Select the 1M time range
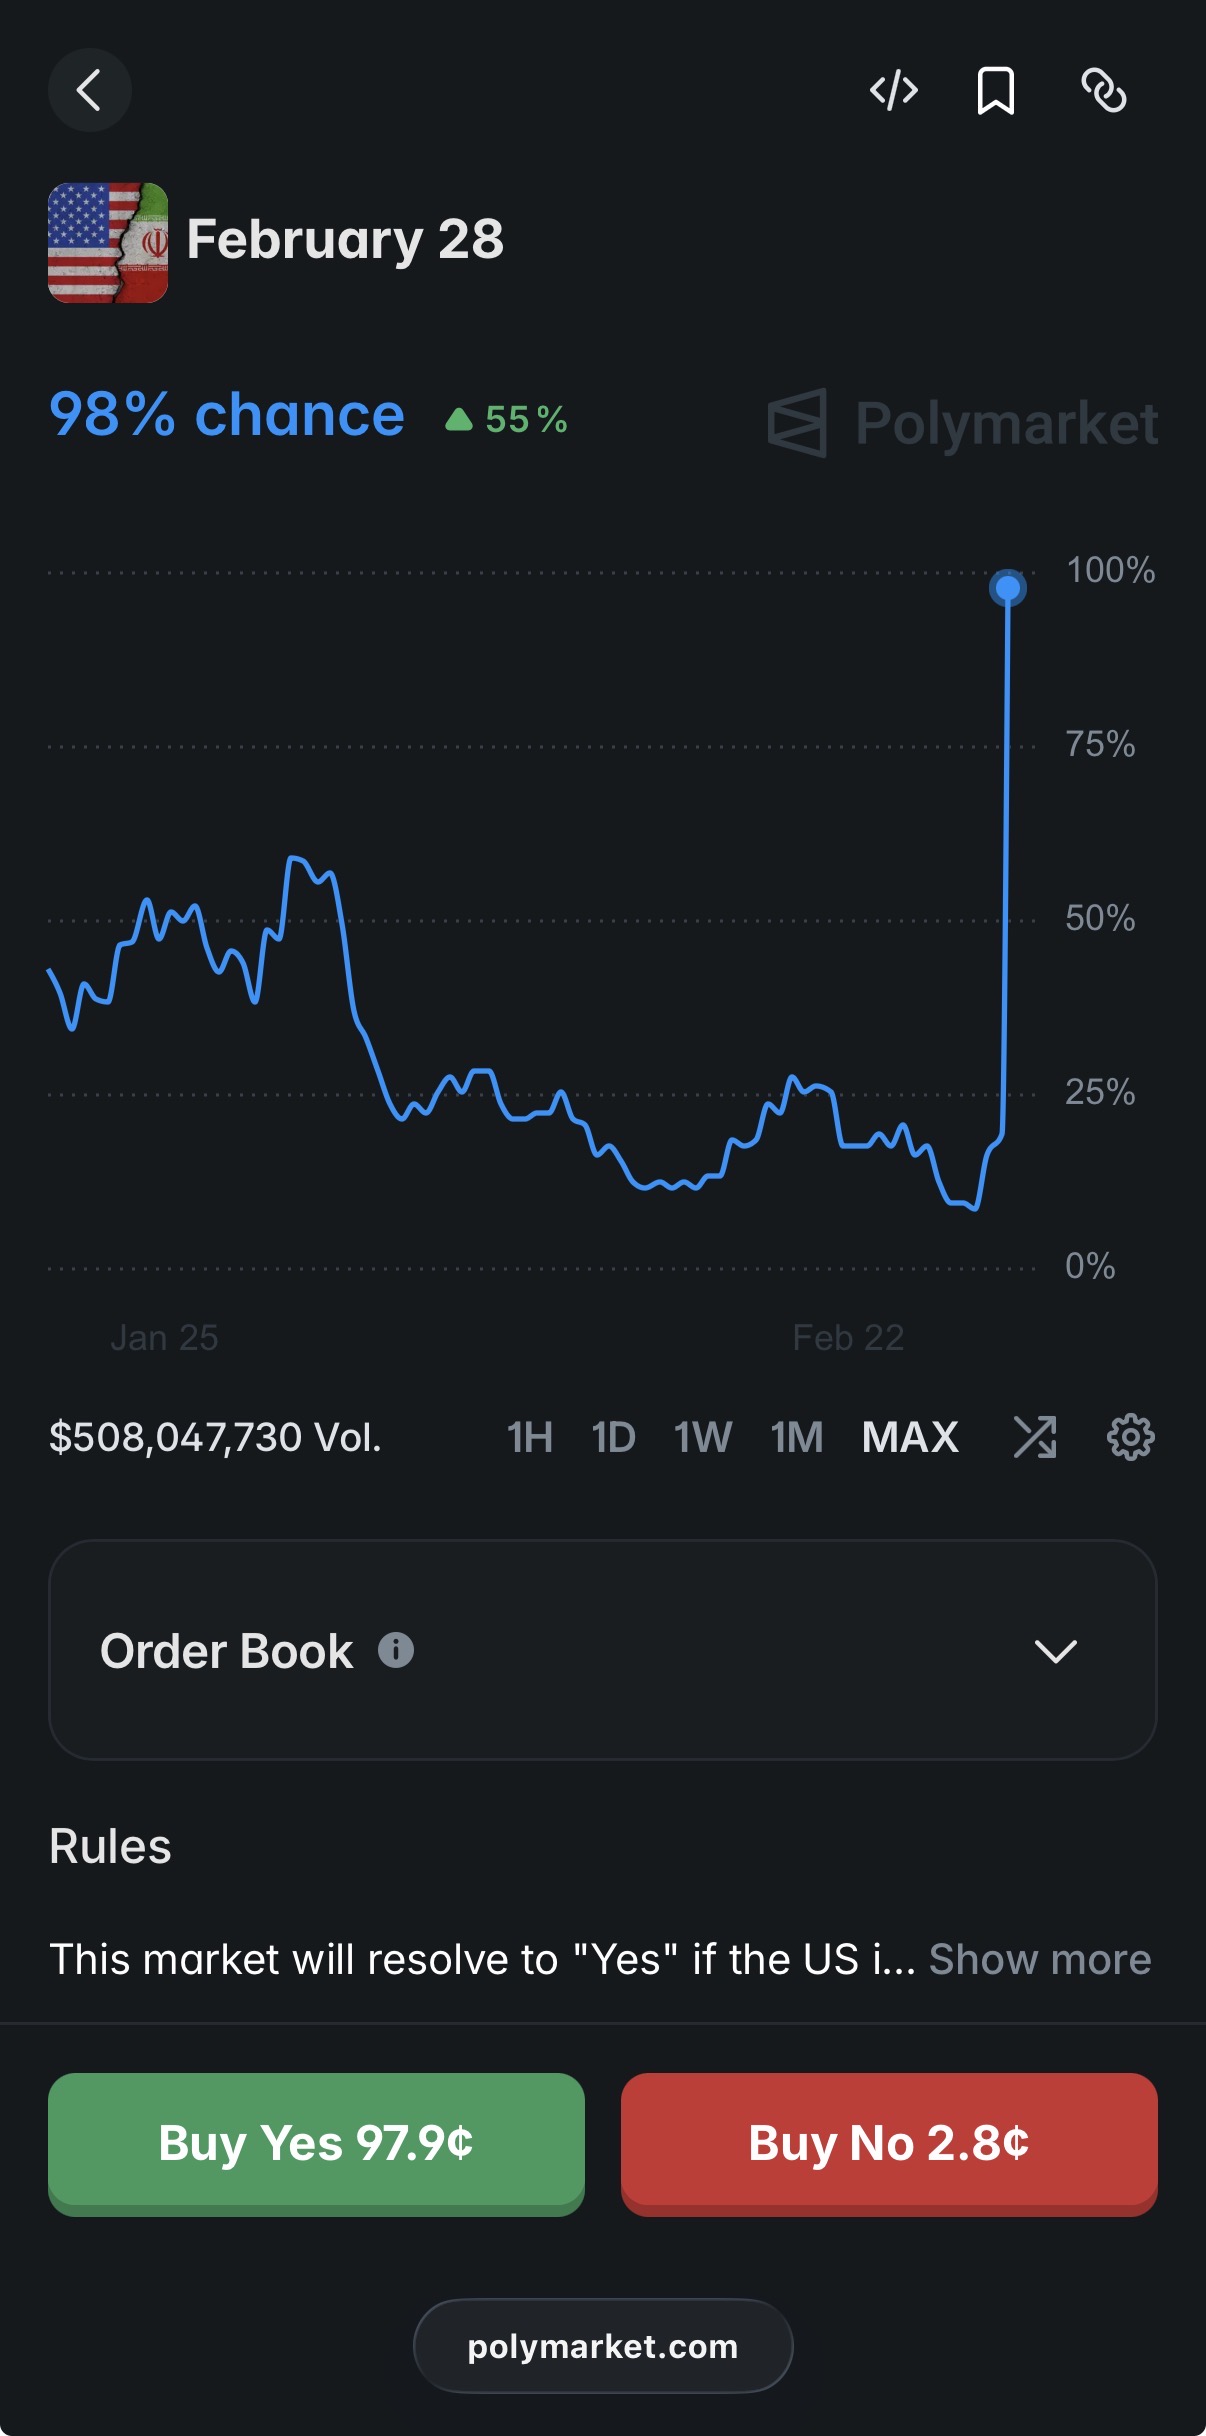 [x=796, y=1437]
